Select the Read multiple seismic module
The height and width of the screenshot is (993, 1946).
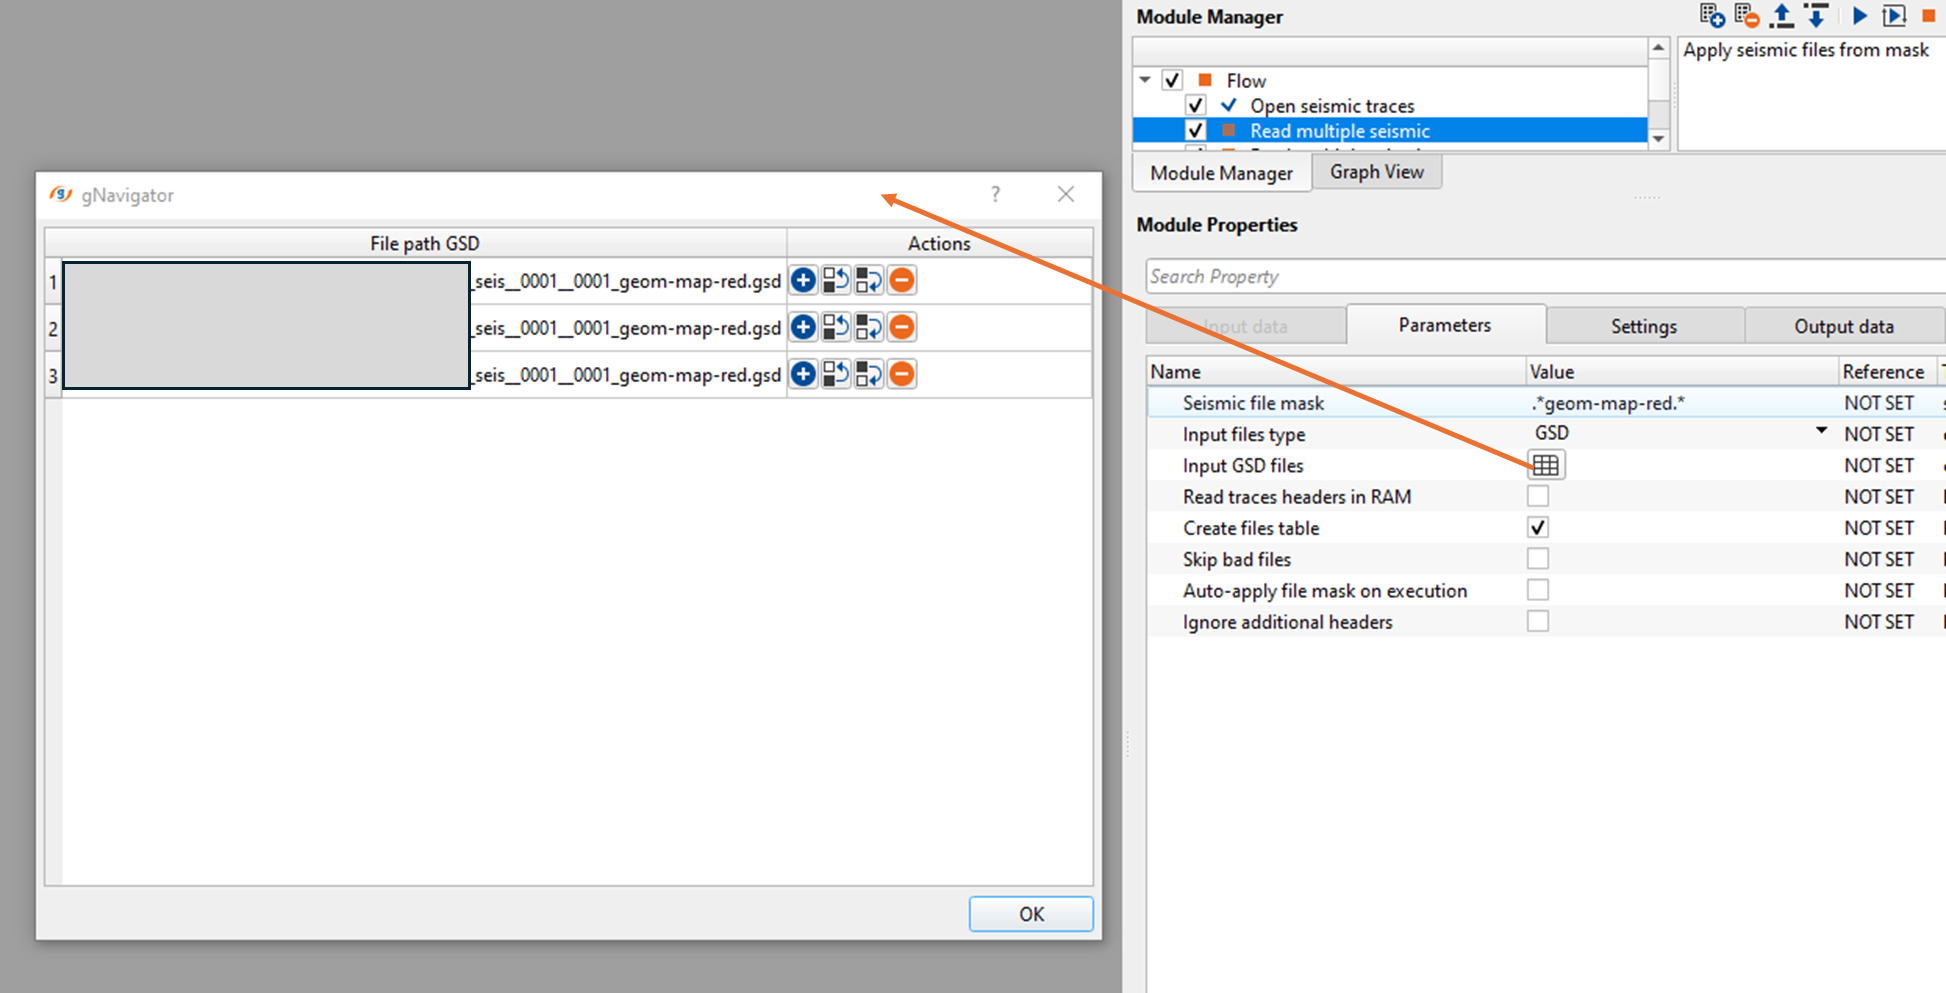pos(1340,130)
